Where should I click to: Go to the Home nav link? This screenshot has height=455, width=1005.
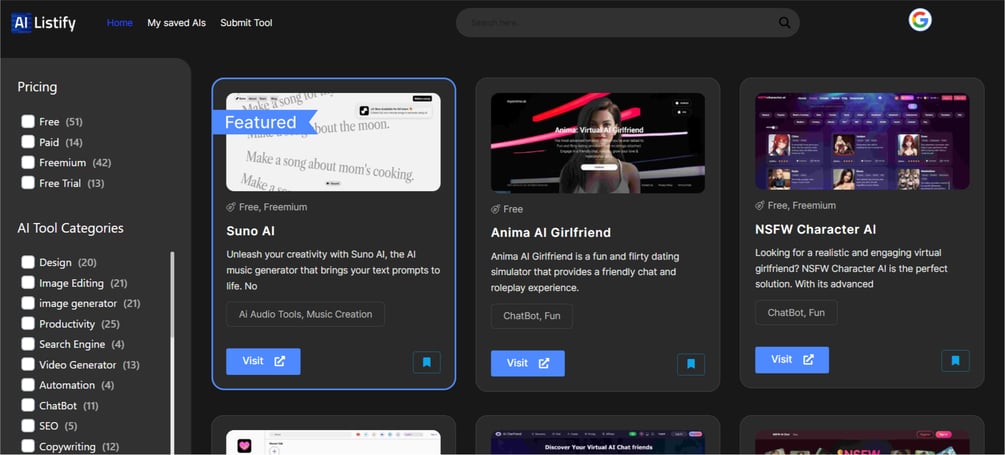tap(120, 23)
